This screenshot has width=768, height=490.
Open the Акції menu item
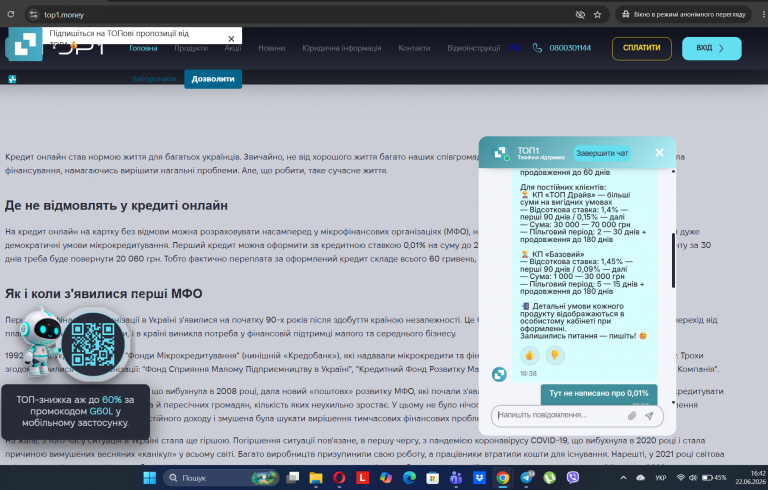click(x=233, y=48)
